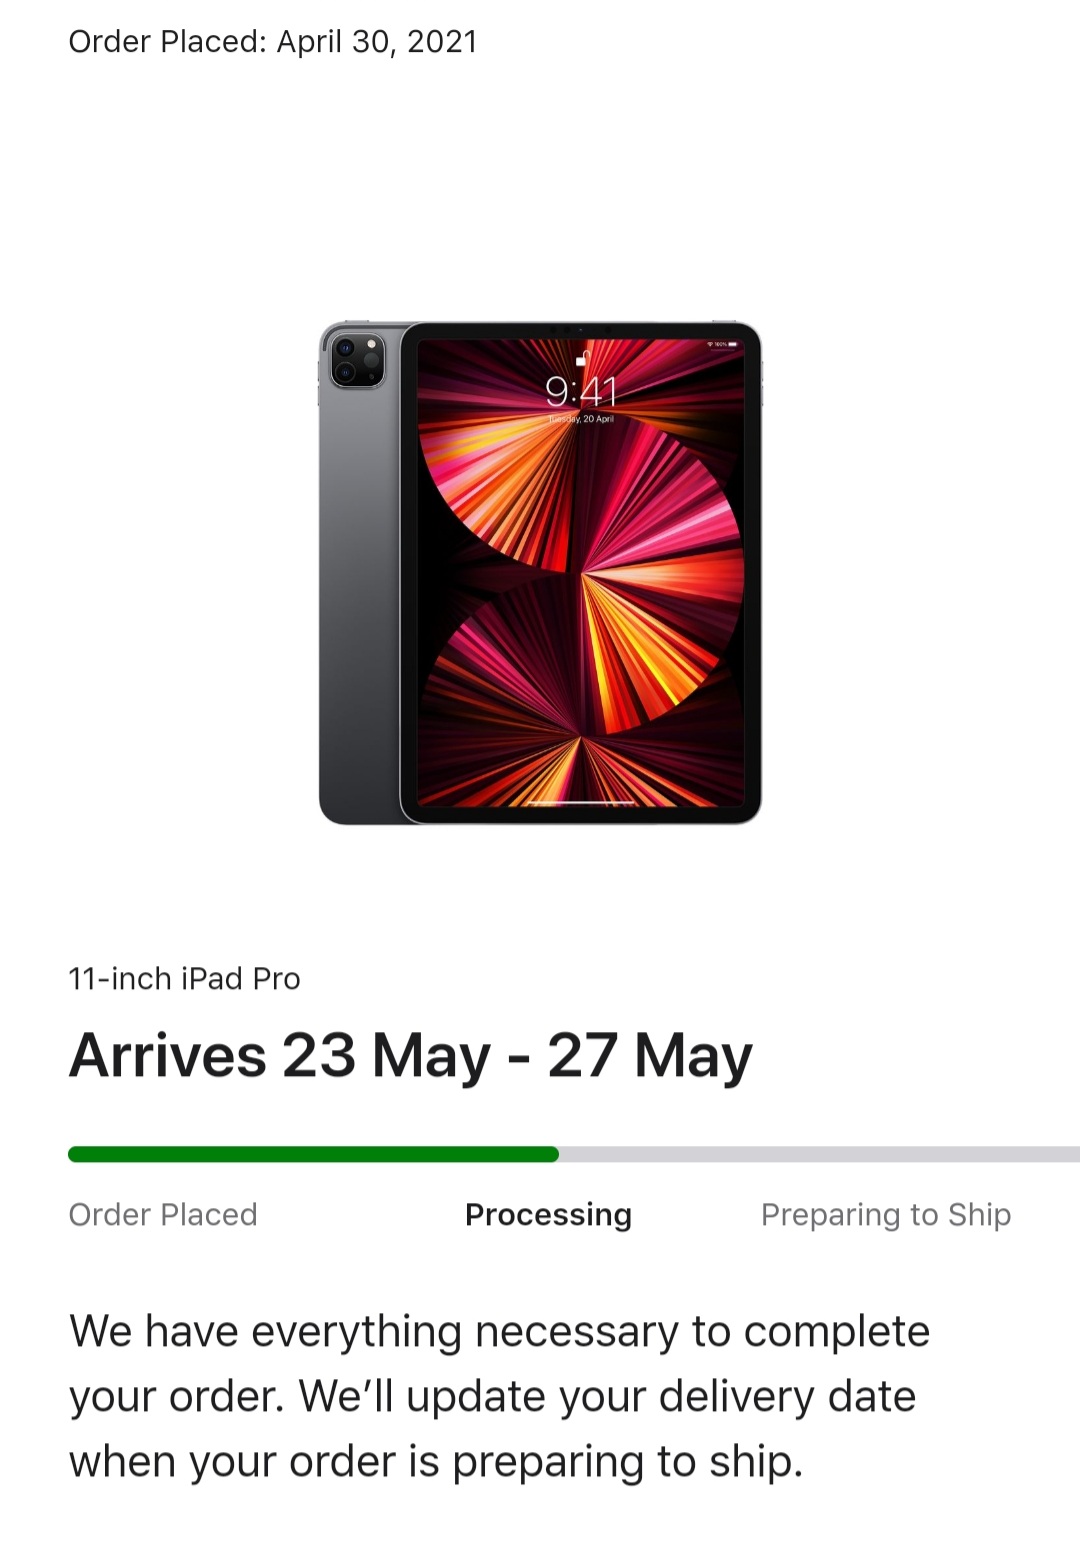The image size is (1080, 1555).
Task: Click the green filled portion of progress bar
Action: tap(313, 1155)
